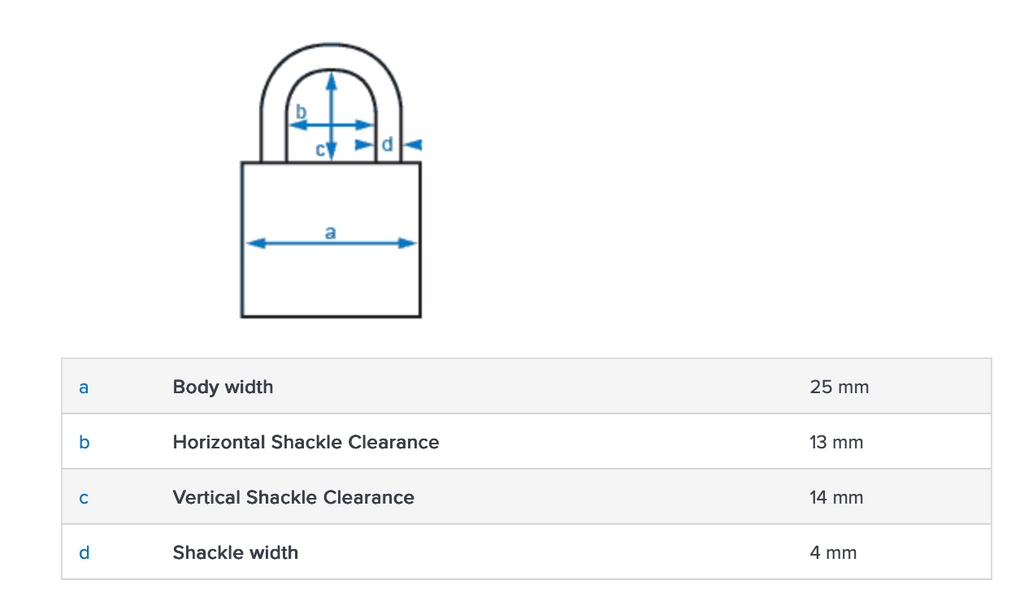Click the 'Shackle width' row label
Screen dimensions: 1024x606
click(x=235, y=552)
